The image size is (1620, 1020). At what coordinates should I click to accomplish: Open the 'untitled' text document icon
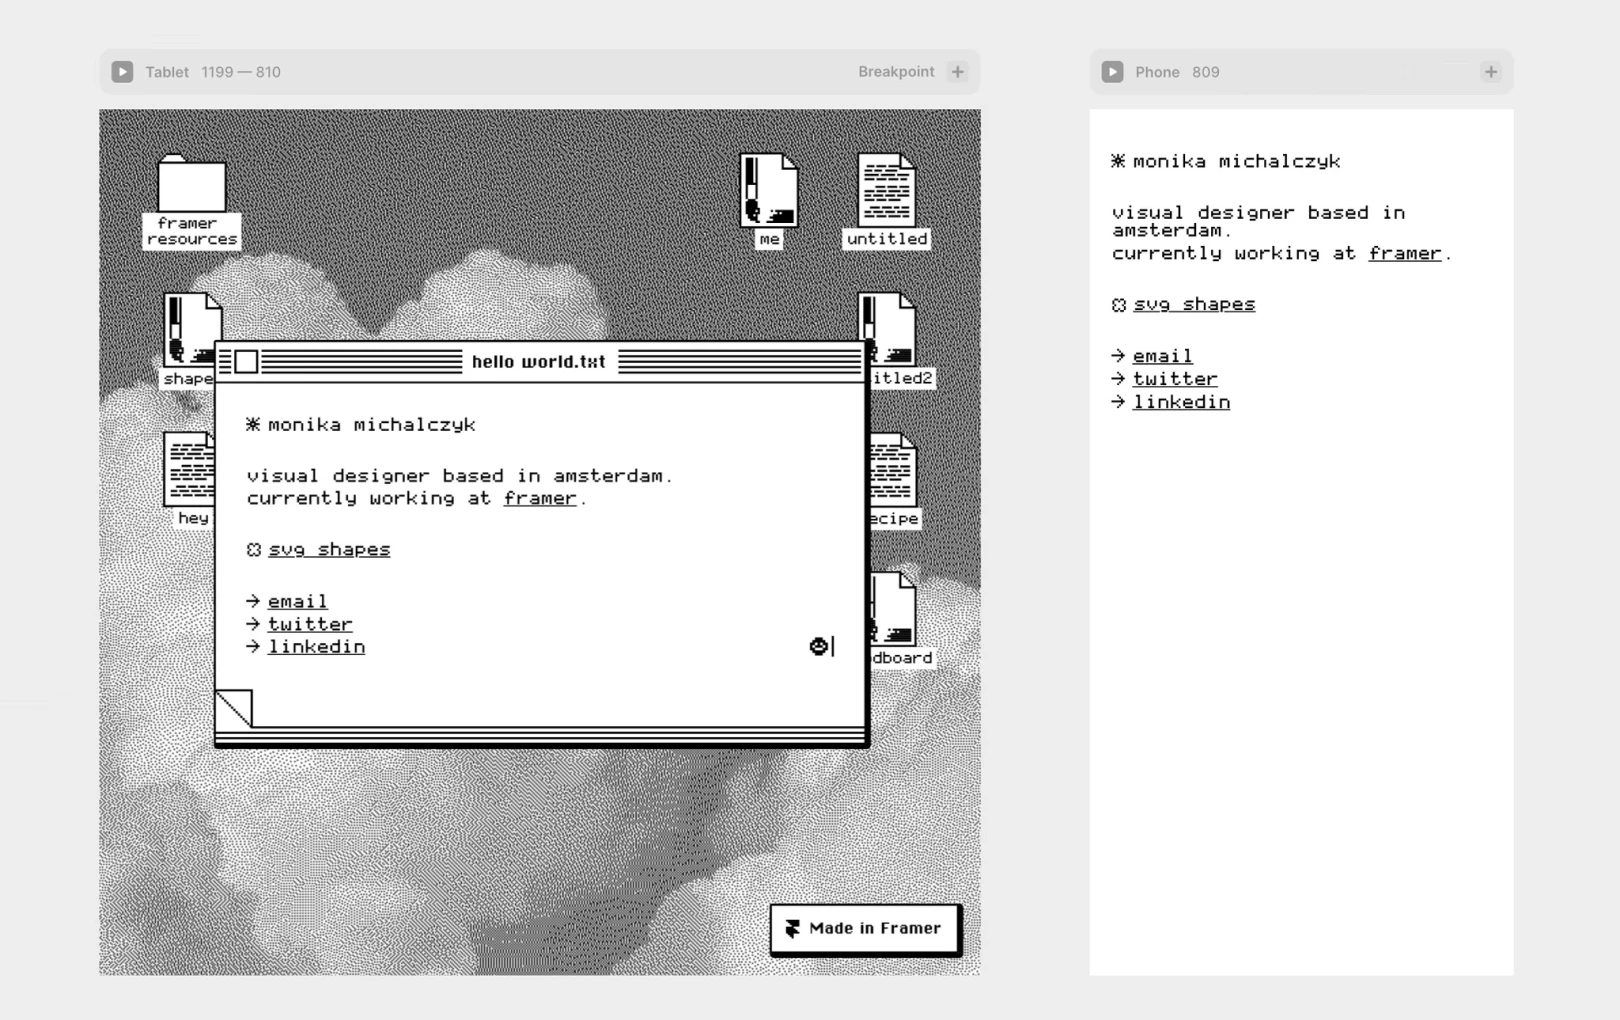click(x=887, y=190)
